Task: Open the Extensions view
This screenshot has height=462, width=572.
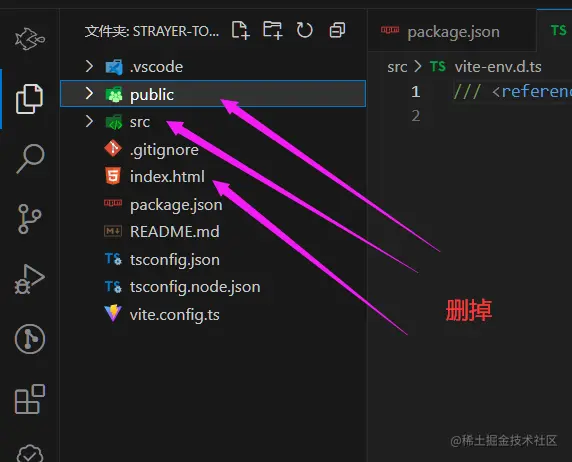Action: [30, 399]
